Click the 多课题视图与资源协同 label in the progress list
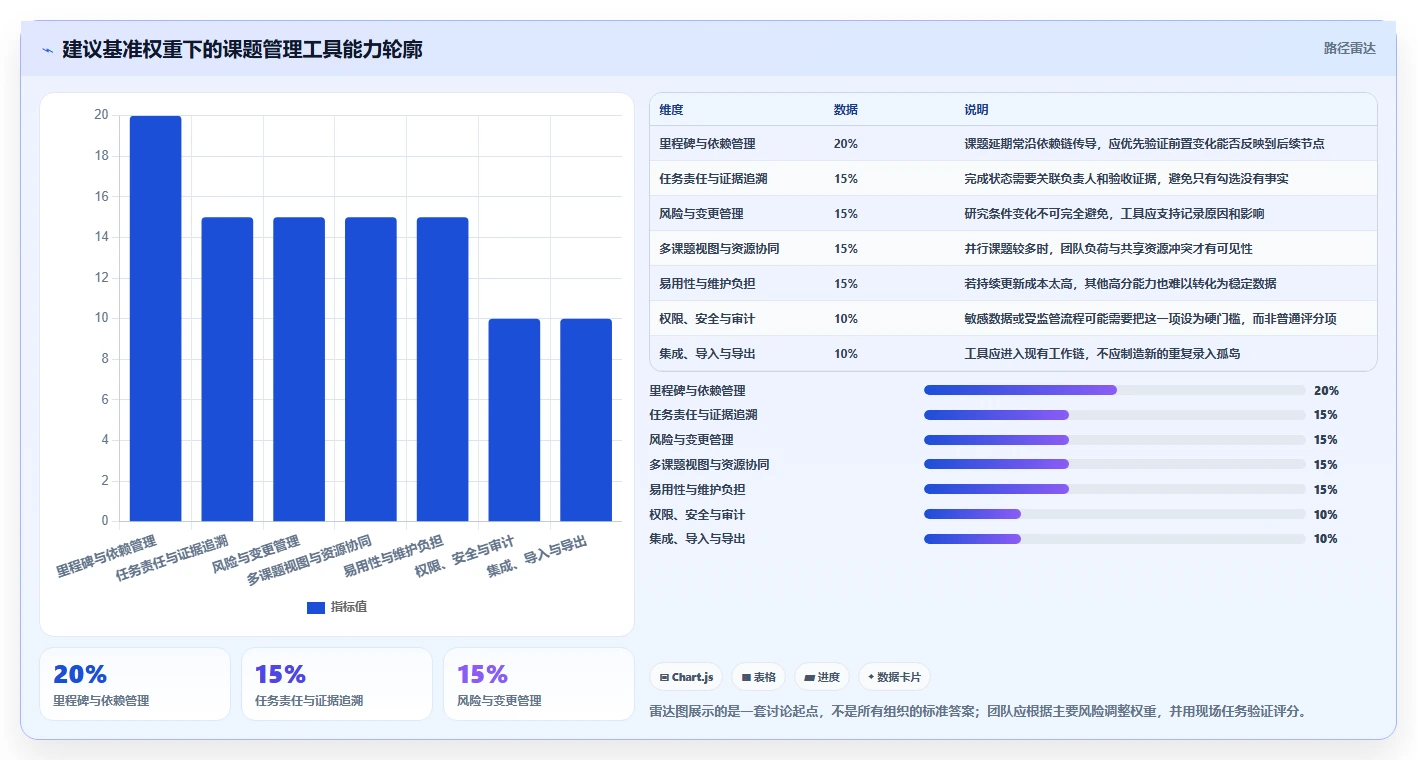 point(709,464)
